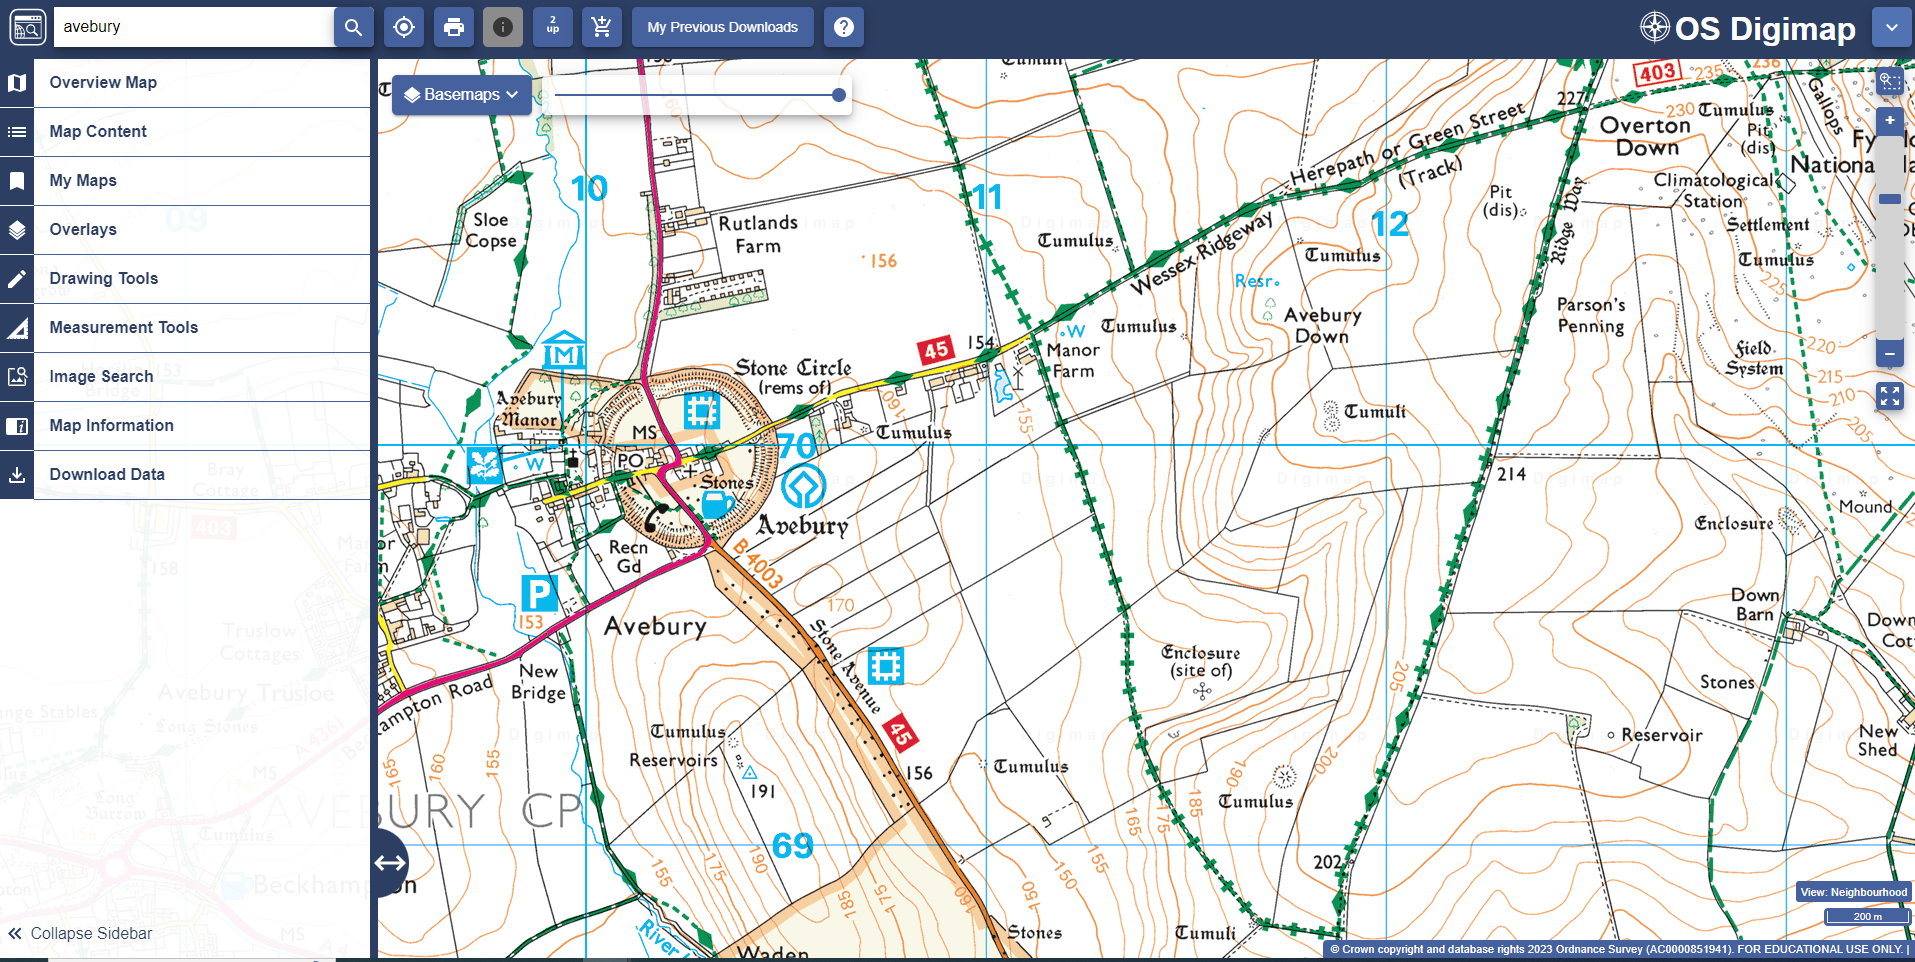Viewport: 1915px width, 962px height.
Task: Open help via the question mark icon
Action: [x=844, y=27]
